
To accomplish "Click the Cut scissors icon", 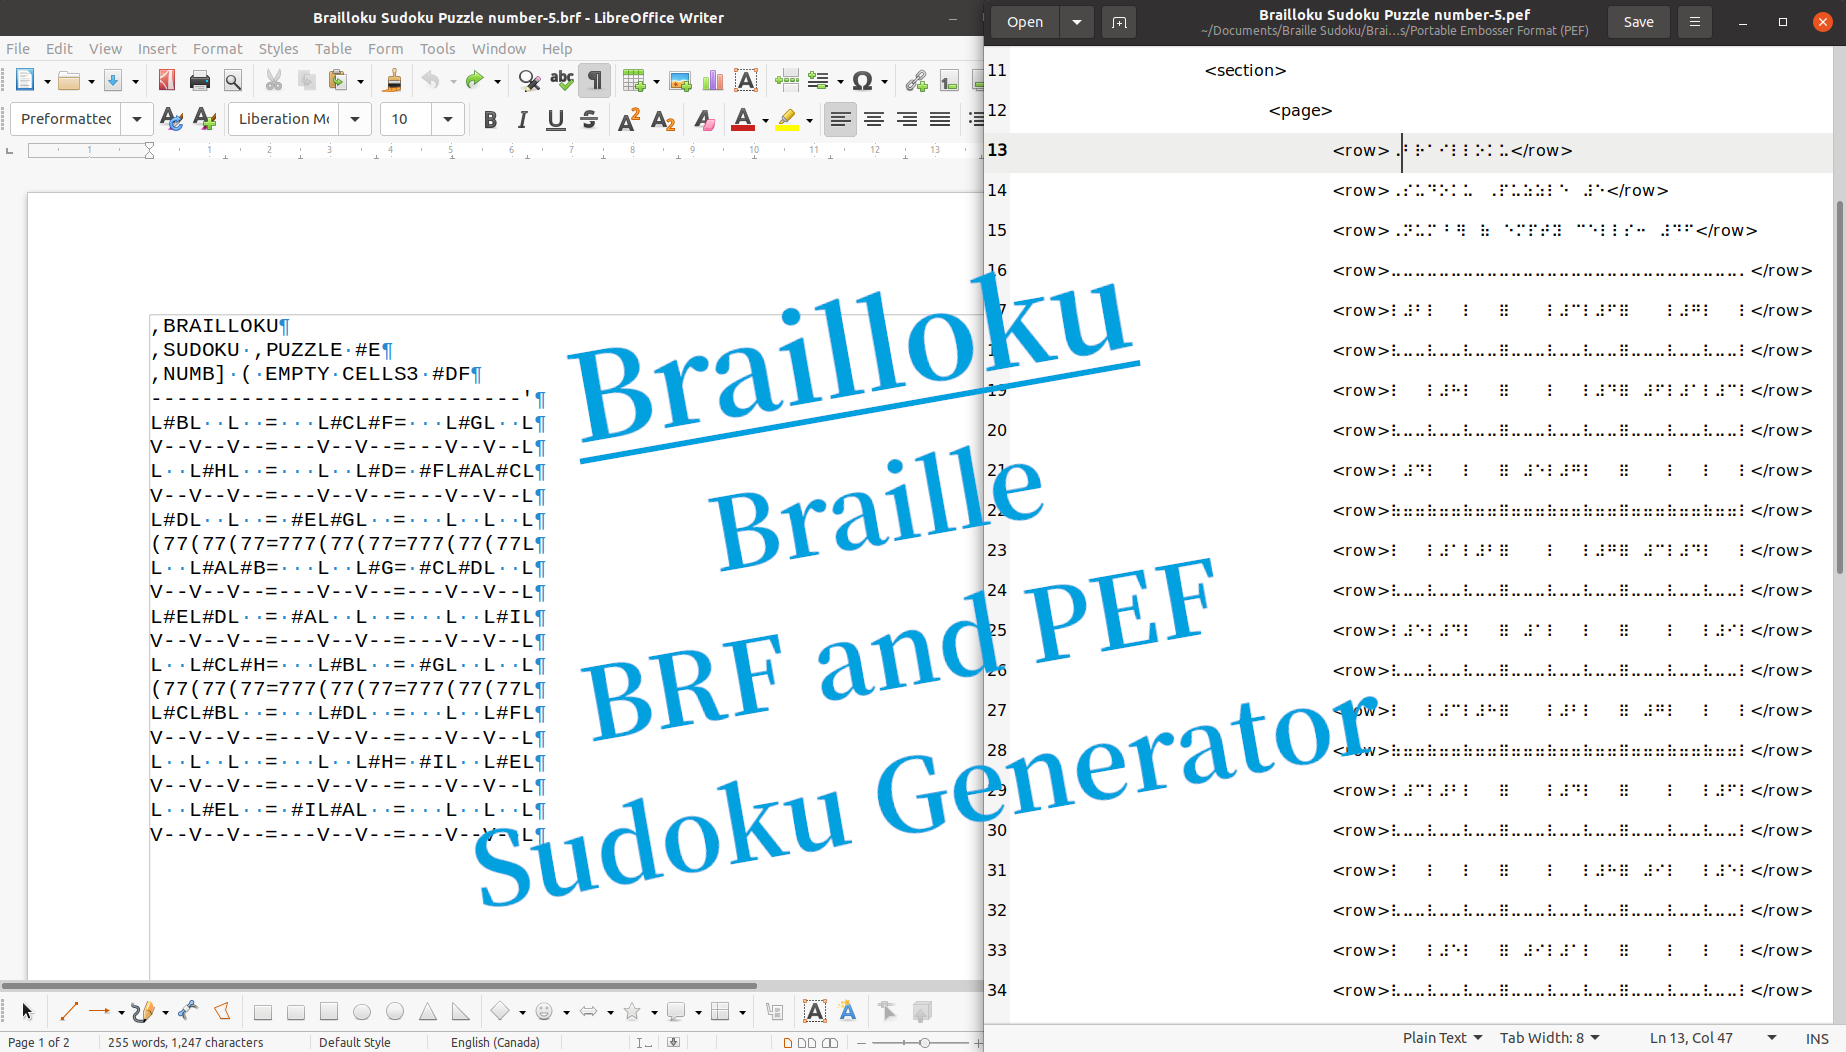I will coord(273,81).
